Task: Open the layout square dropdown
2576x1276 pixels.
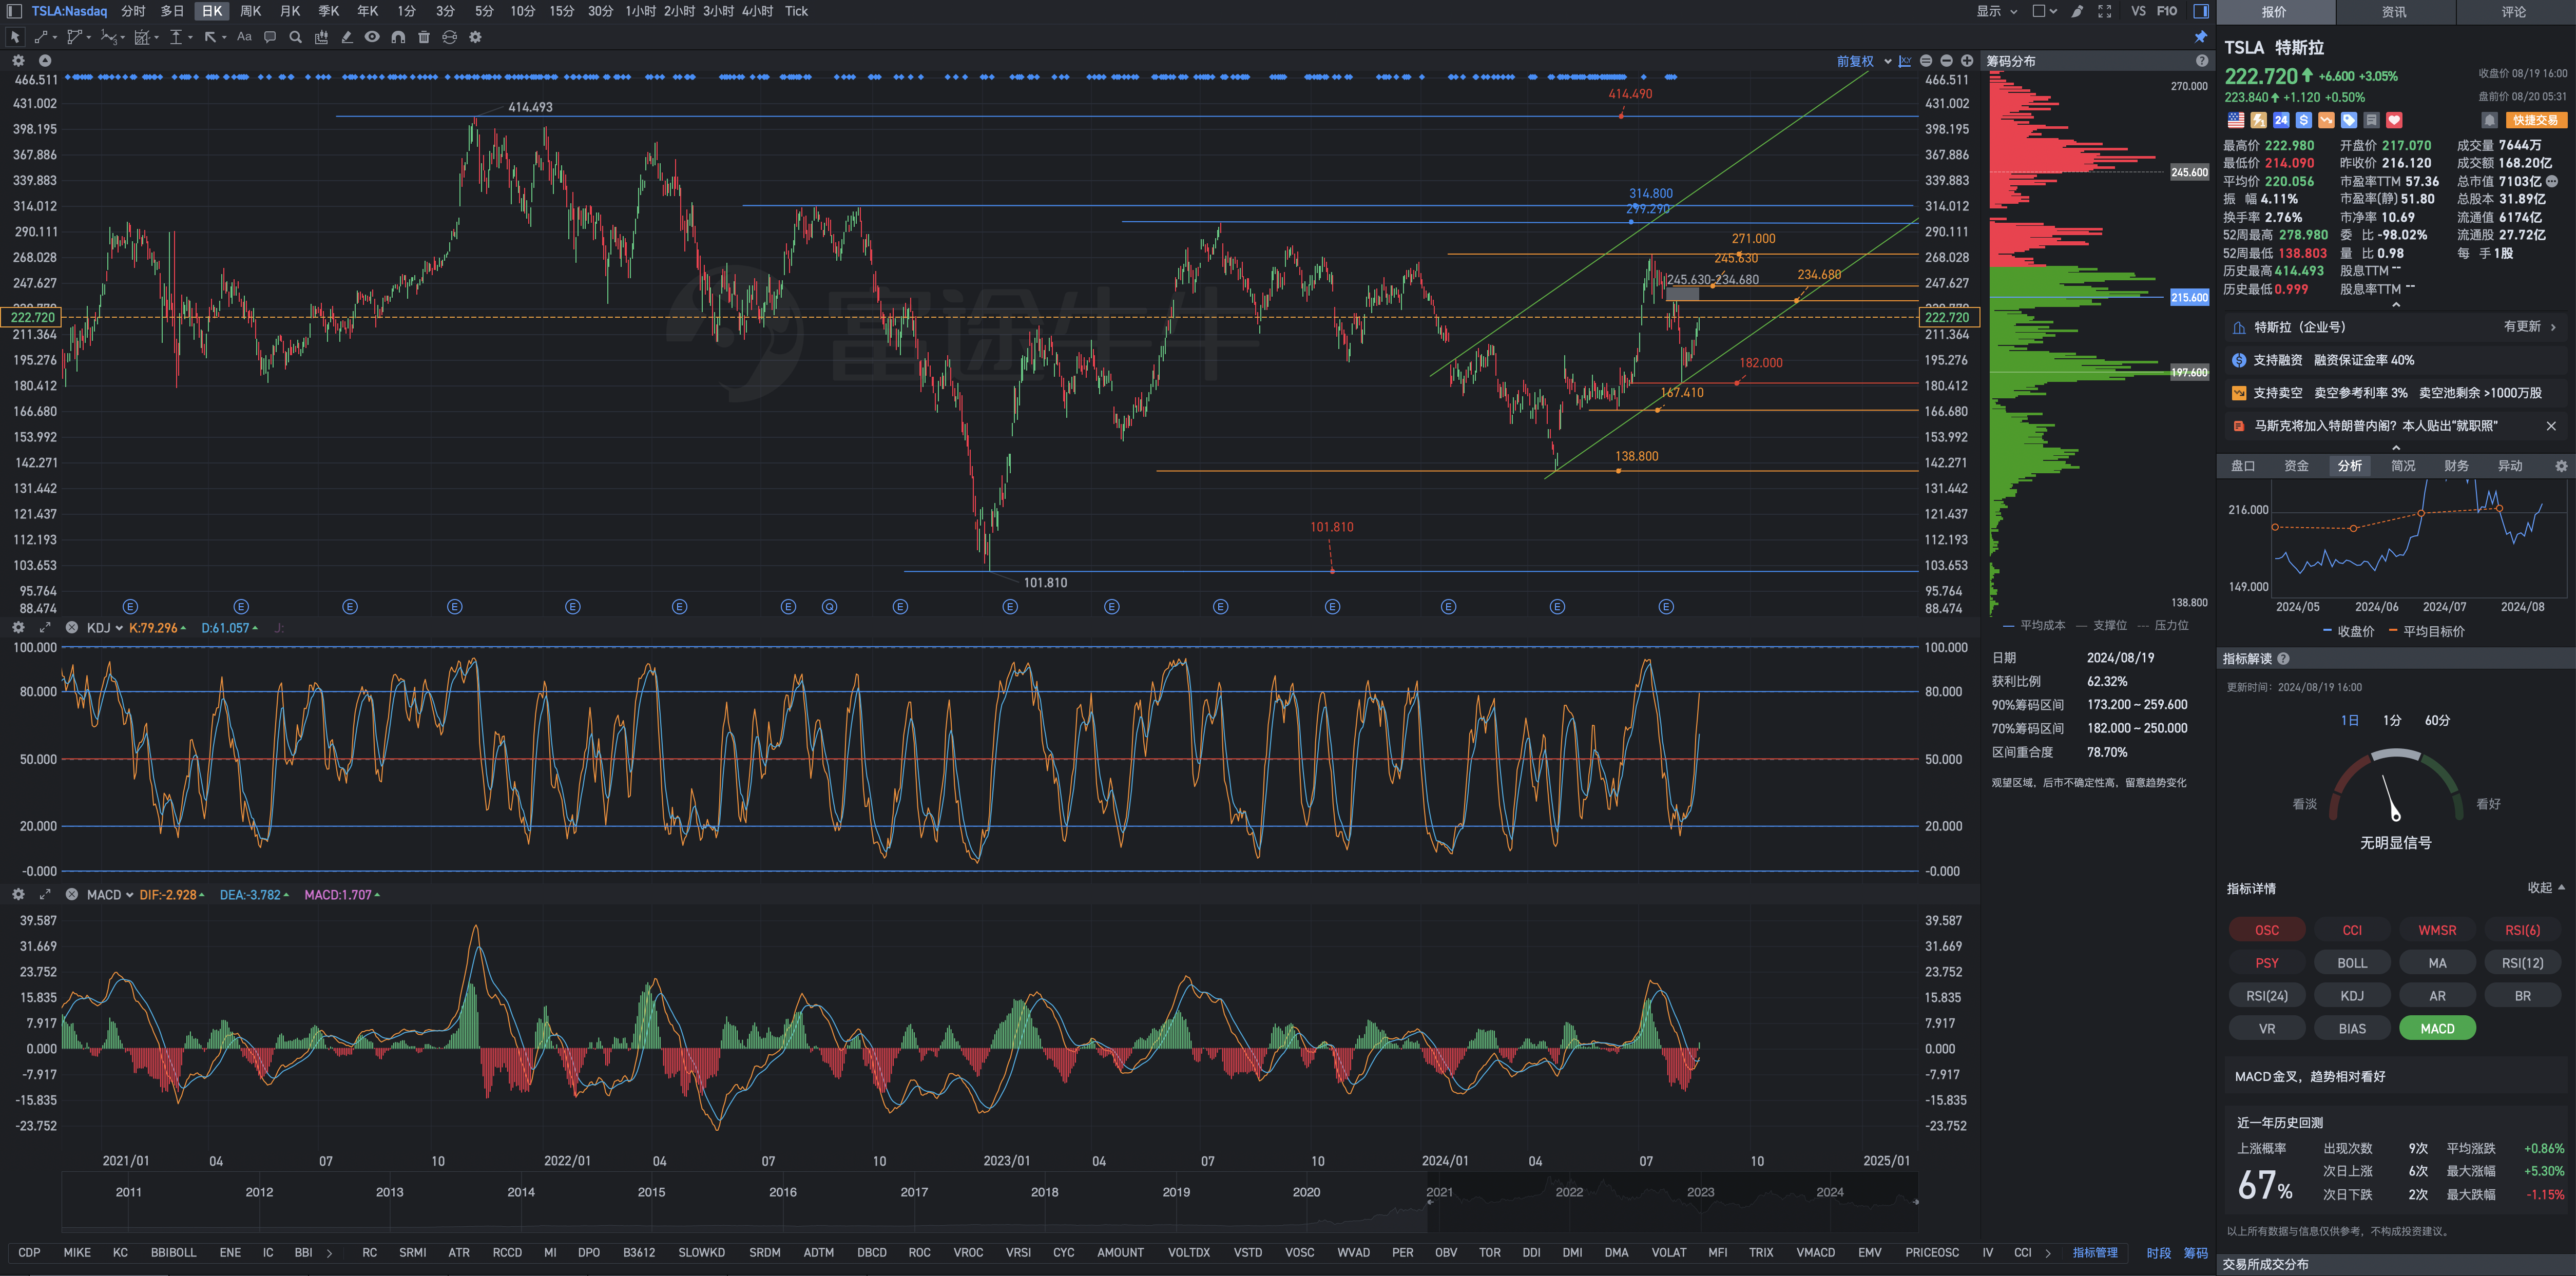Action: (x=2045, y=11)
